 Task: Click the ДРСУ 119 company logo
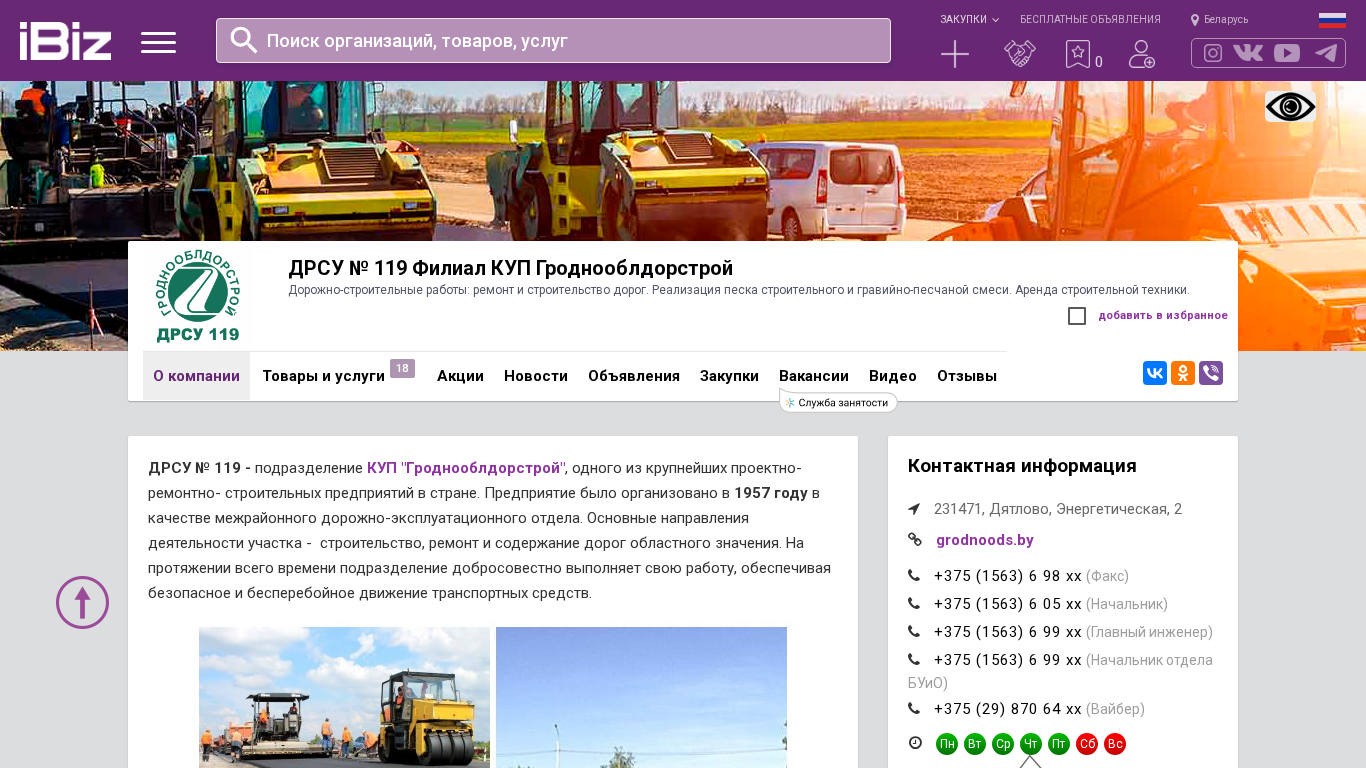point(198,296)
